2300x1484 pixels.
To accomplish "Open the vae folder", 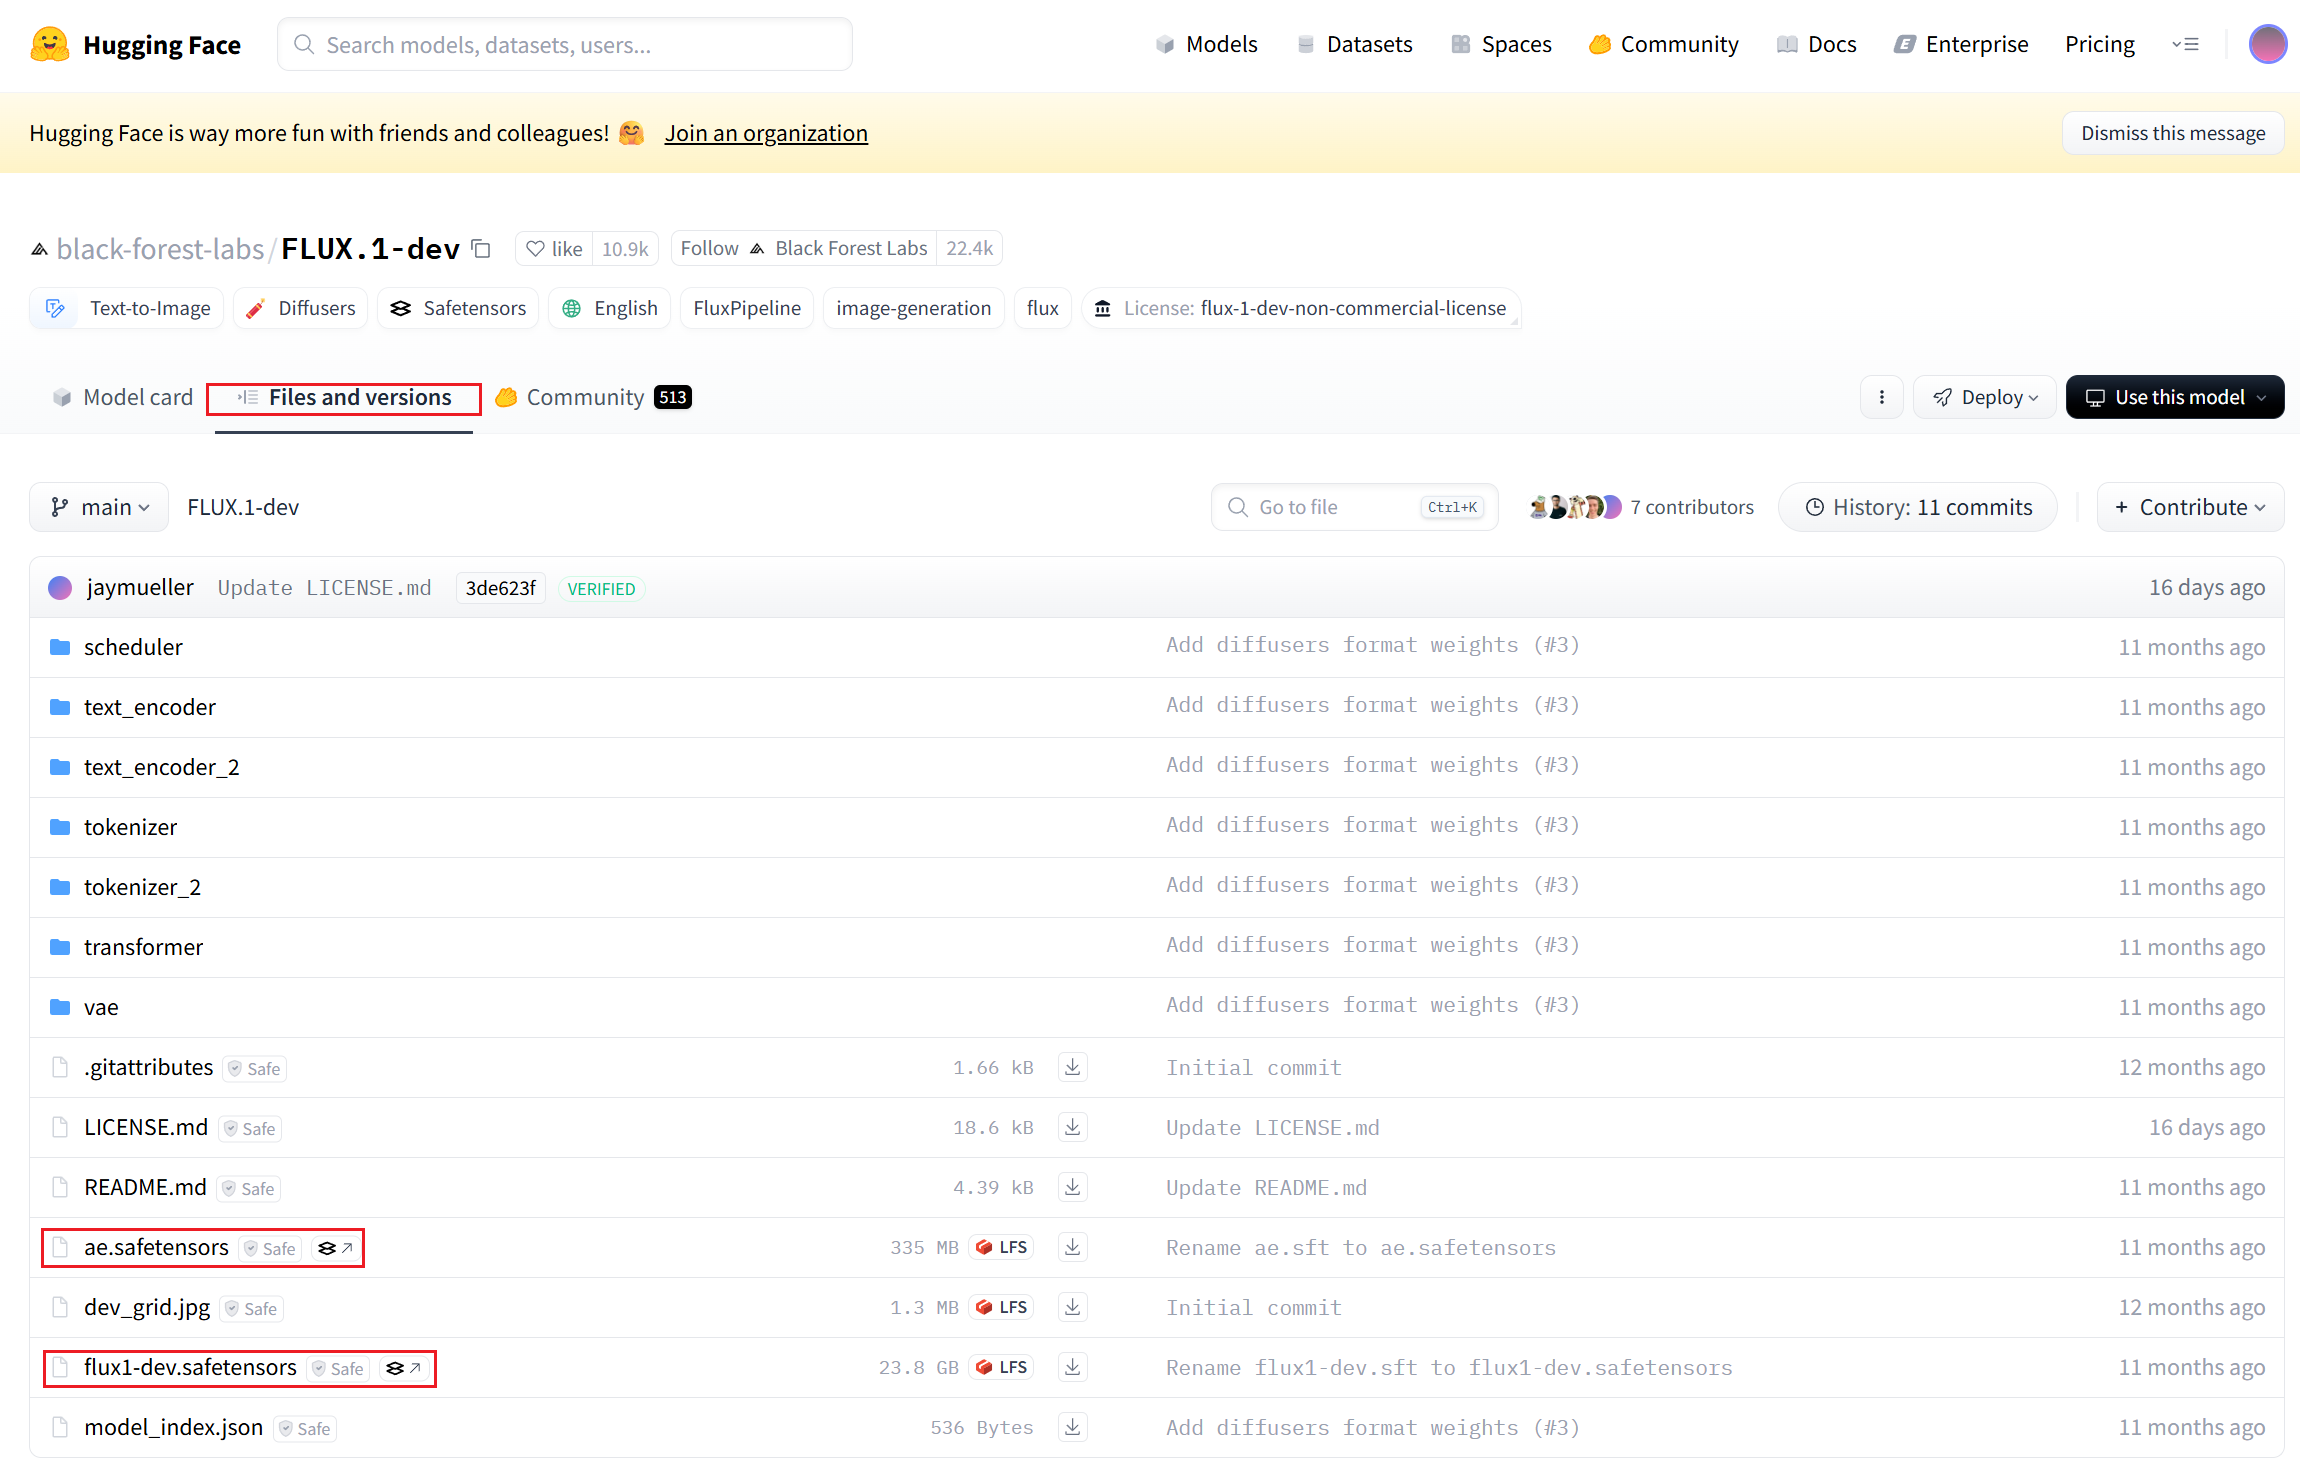I will (101, 1007).
